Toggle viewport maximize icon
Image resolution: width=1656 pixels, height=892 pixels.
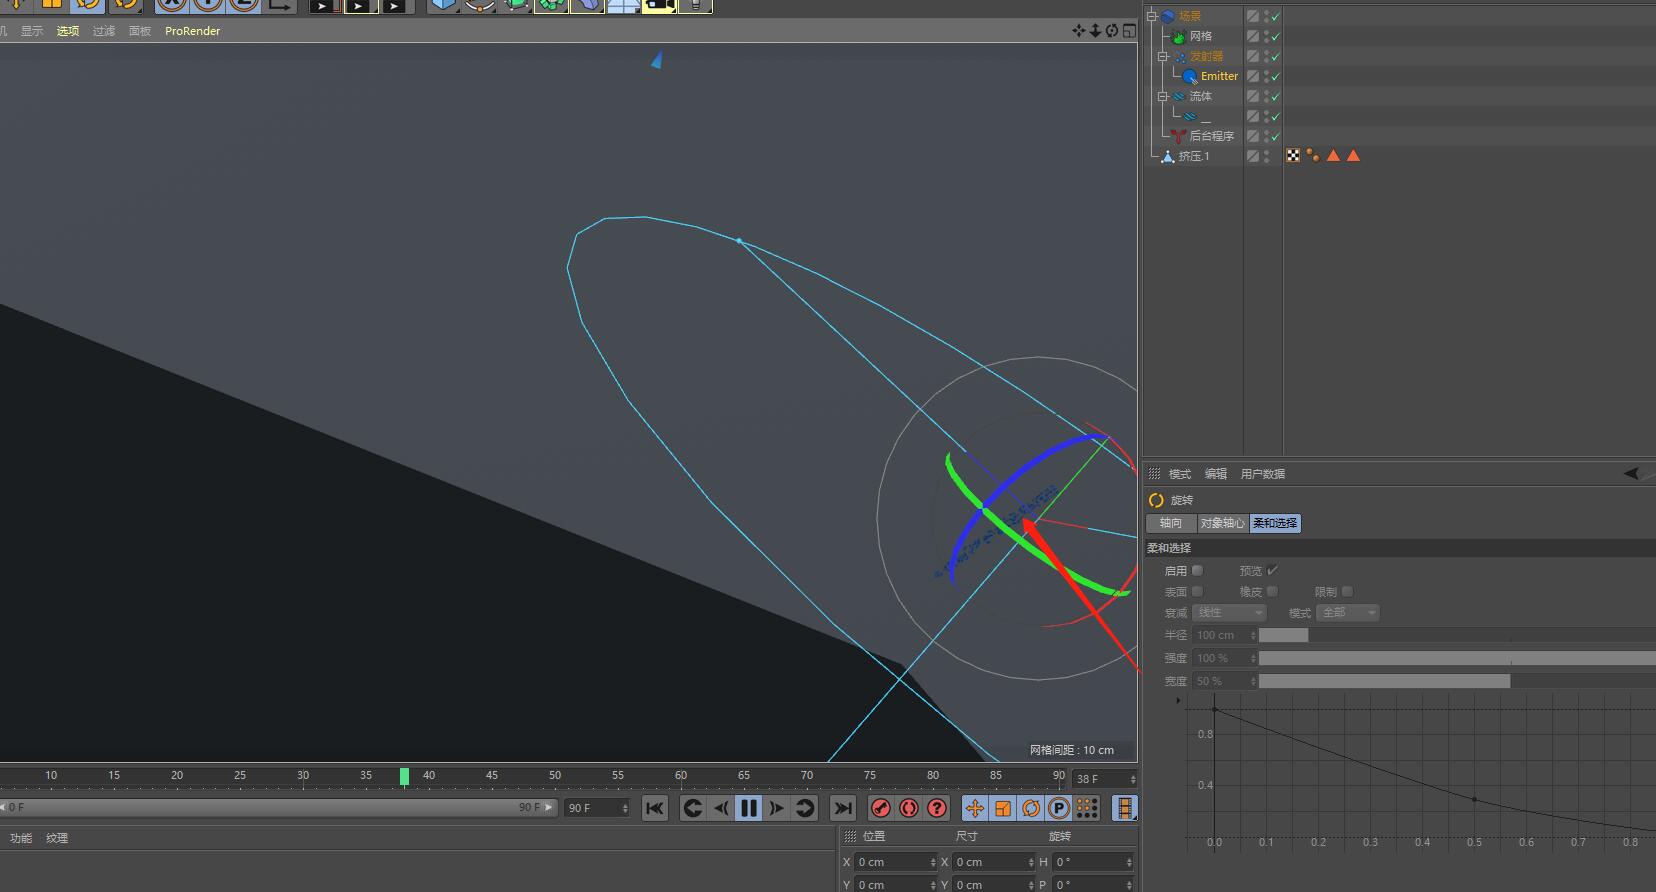click(x=1129, y=31)
